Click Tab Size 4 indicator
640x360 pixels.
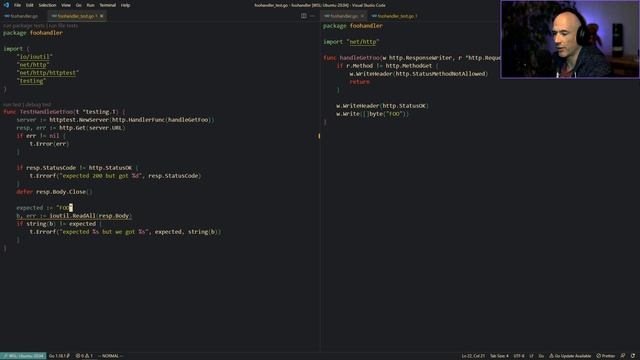499,356
